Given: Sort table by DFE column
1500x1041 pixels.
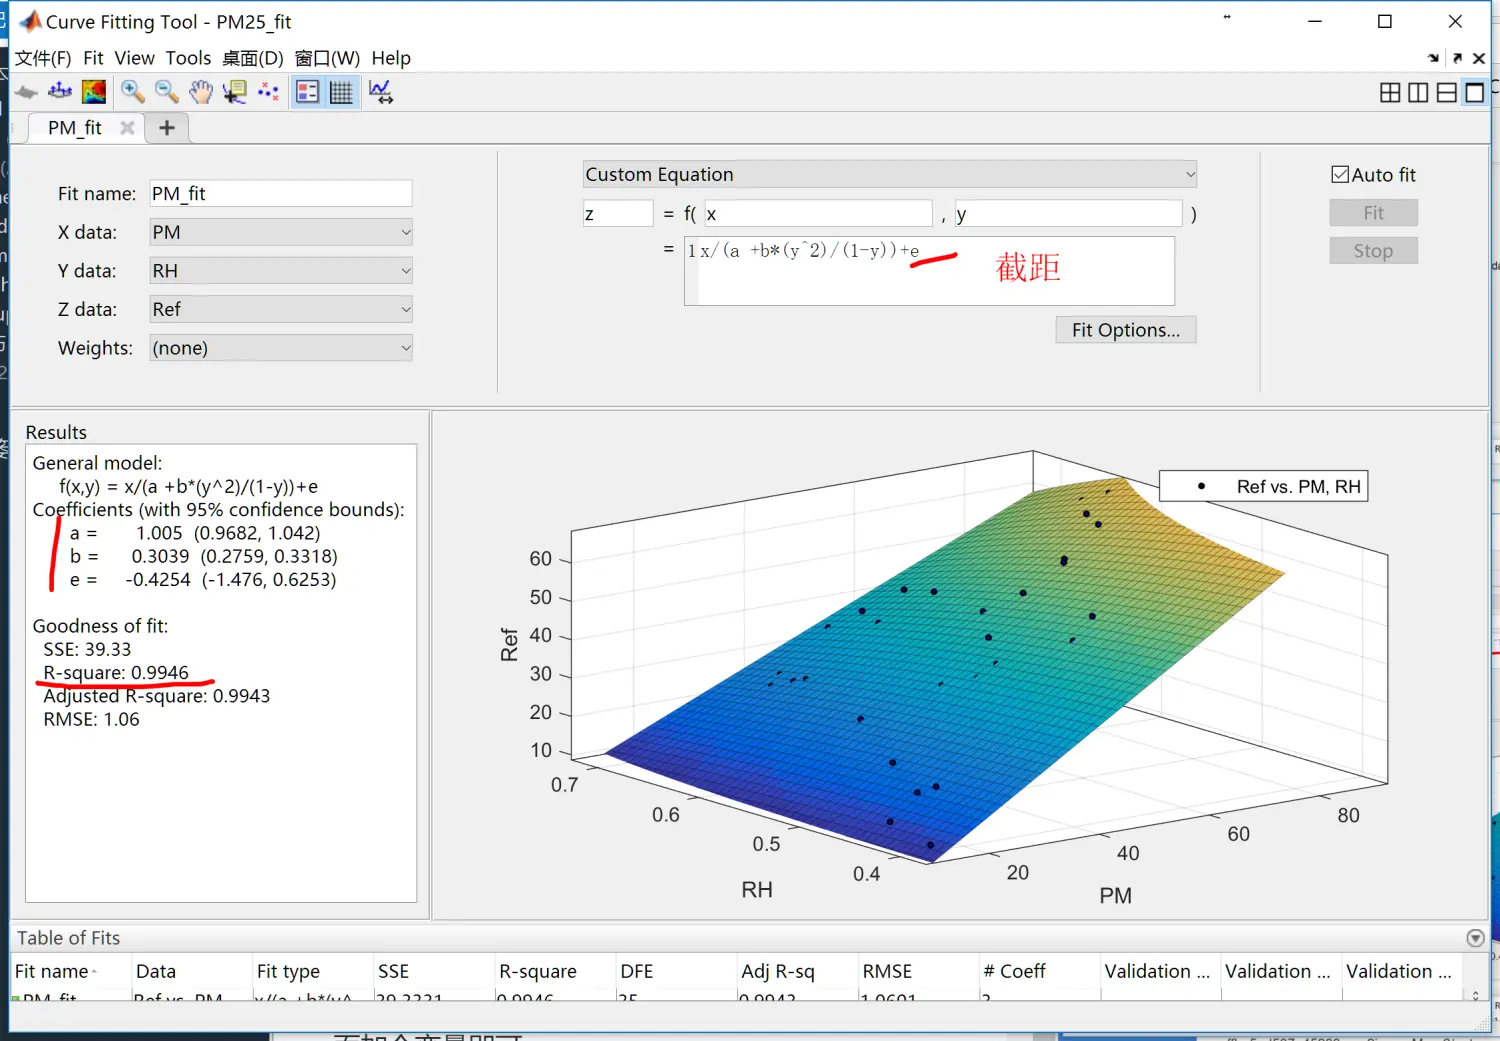Looking at the screenshot, I should (674, 971).
